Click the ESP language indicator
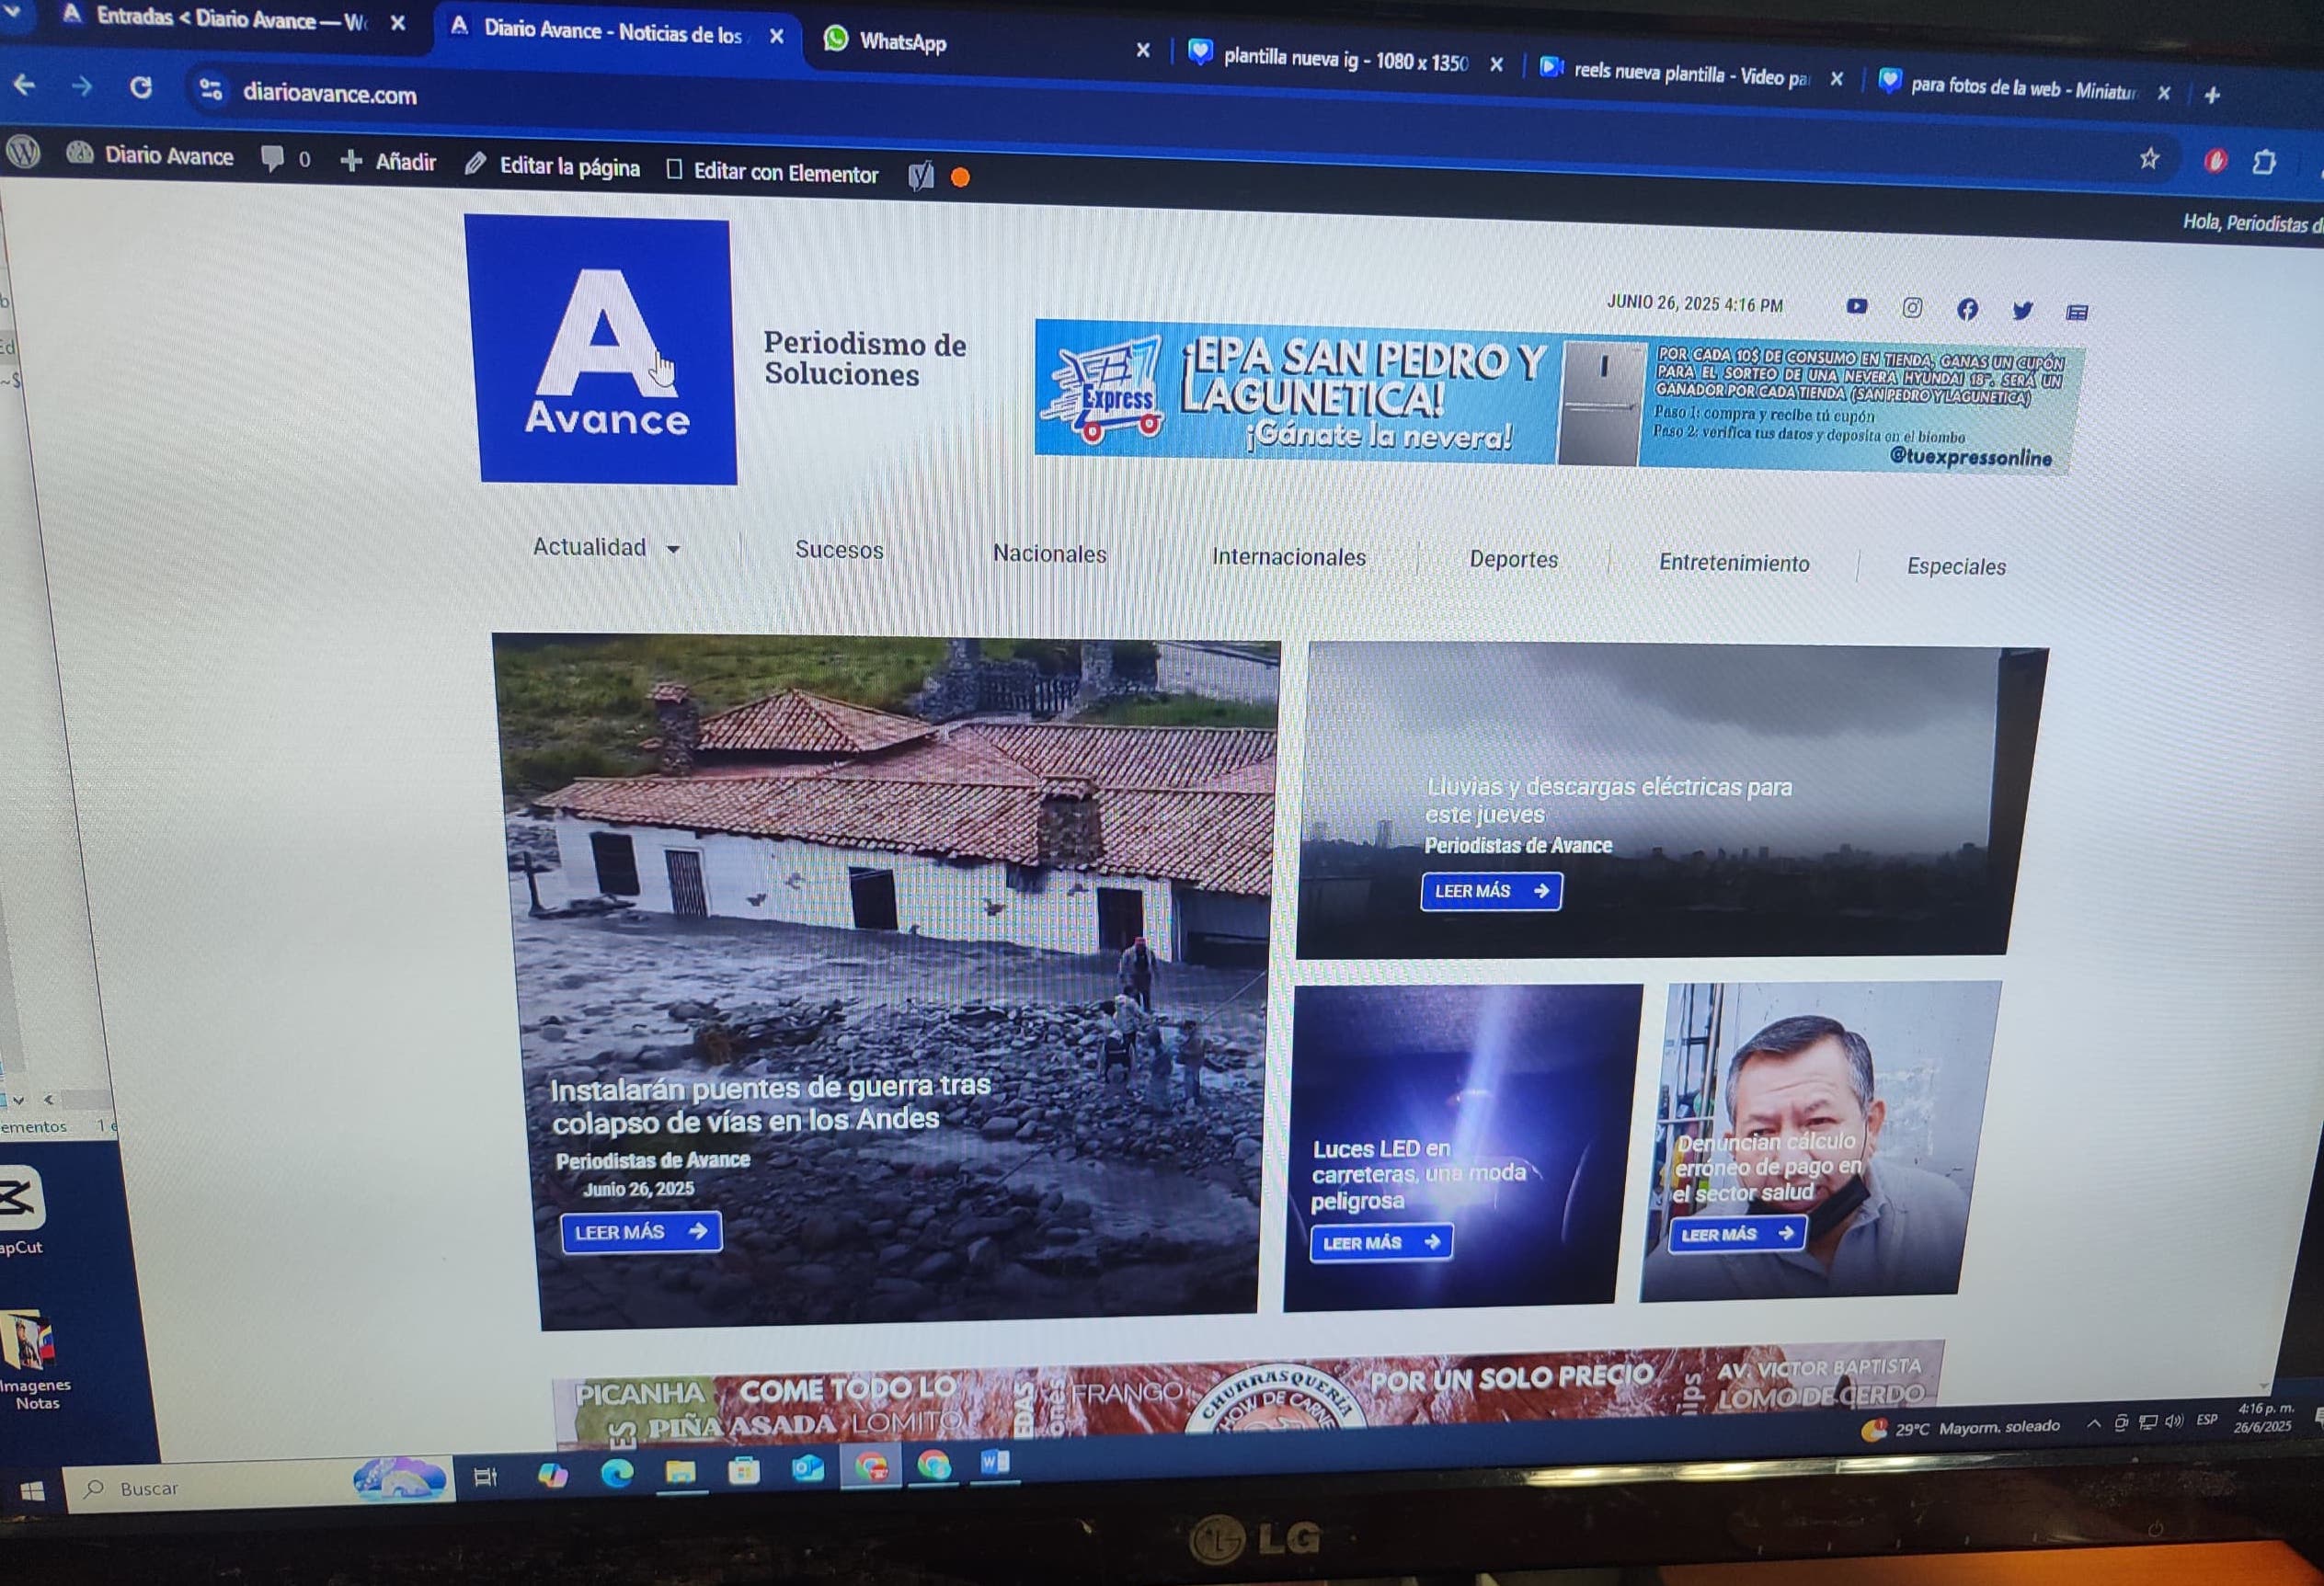Viewport: 2324px width, 1586px height. pyautogui.click(x=2207, y=1420)
